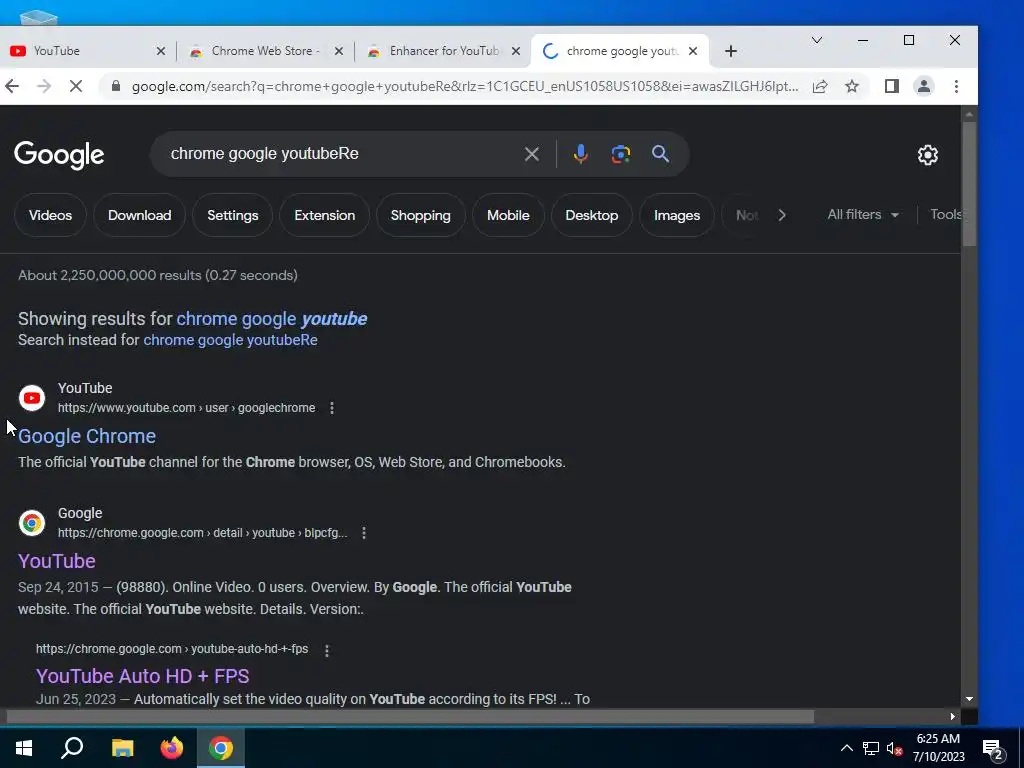Open tab search dropdown arrow
Screen dimensions: 1024x768
pos(816,40)
